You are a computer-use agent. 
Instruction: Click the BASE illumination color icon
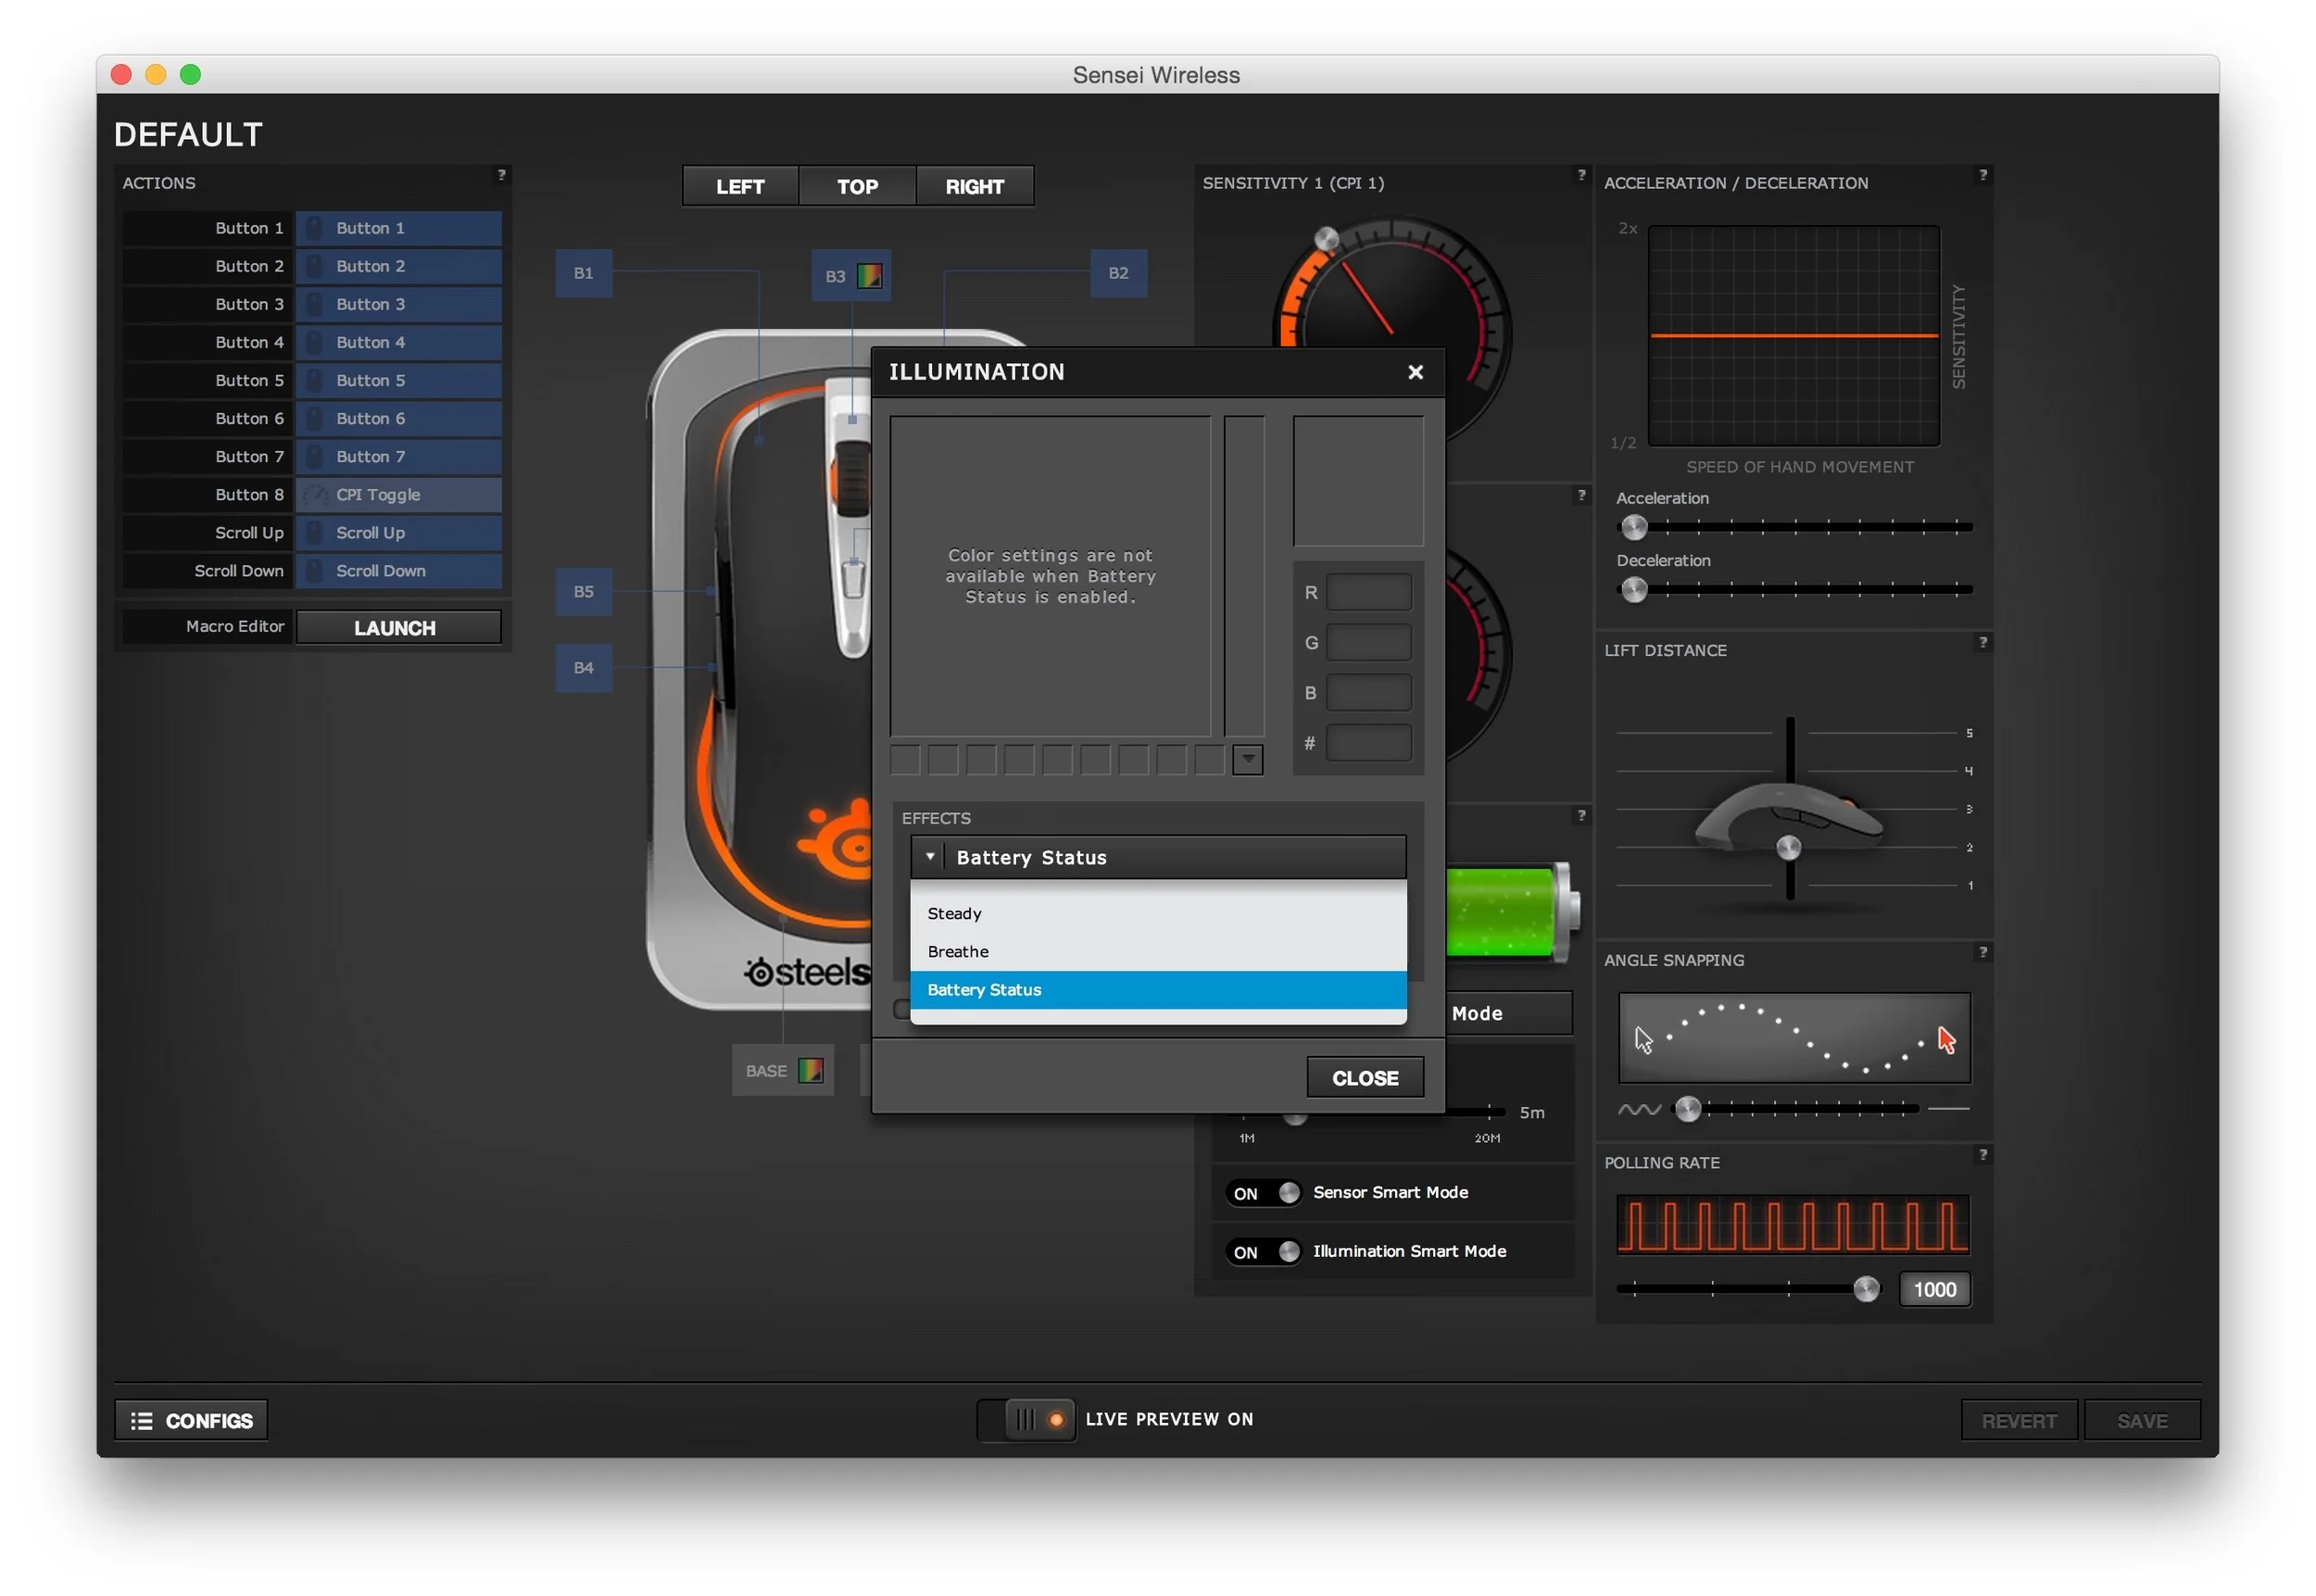click(x=810, y=1071)
